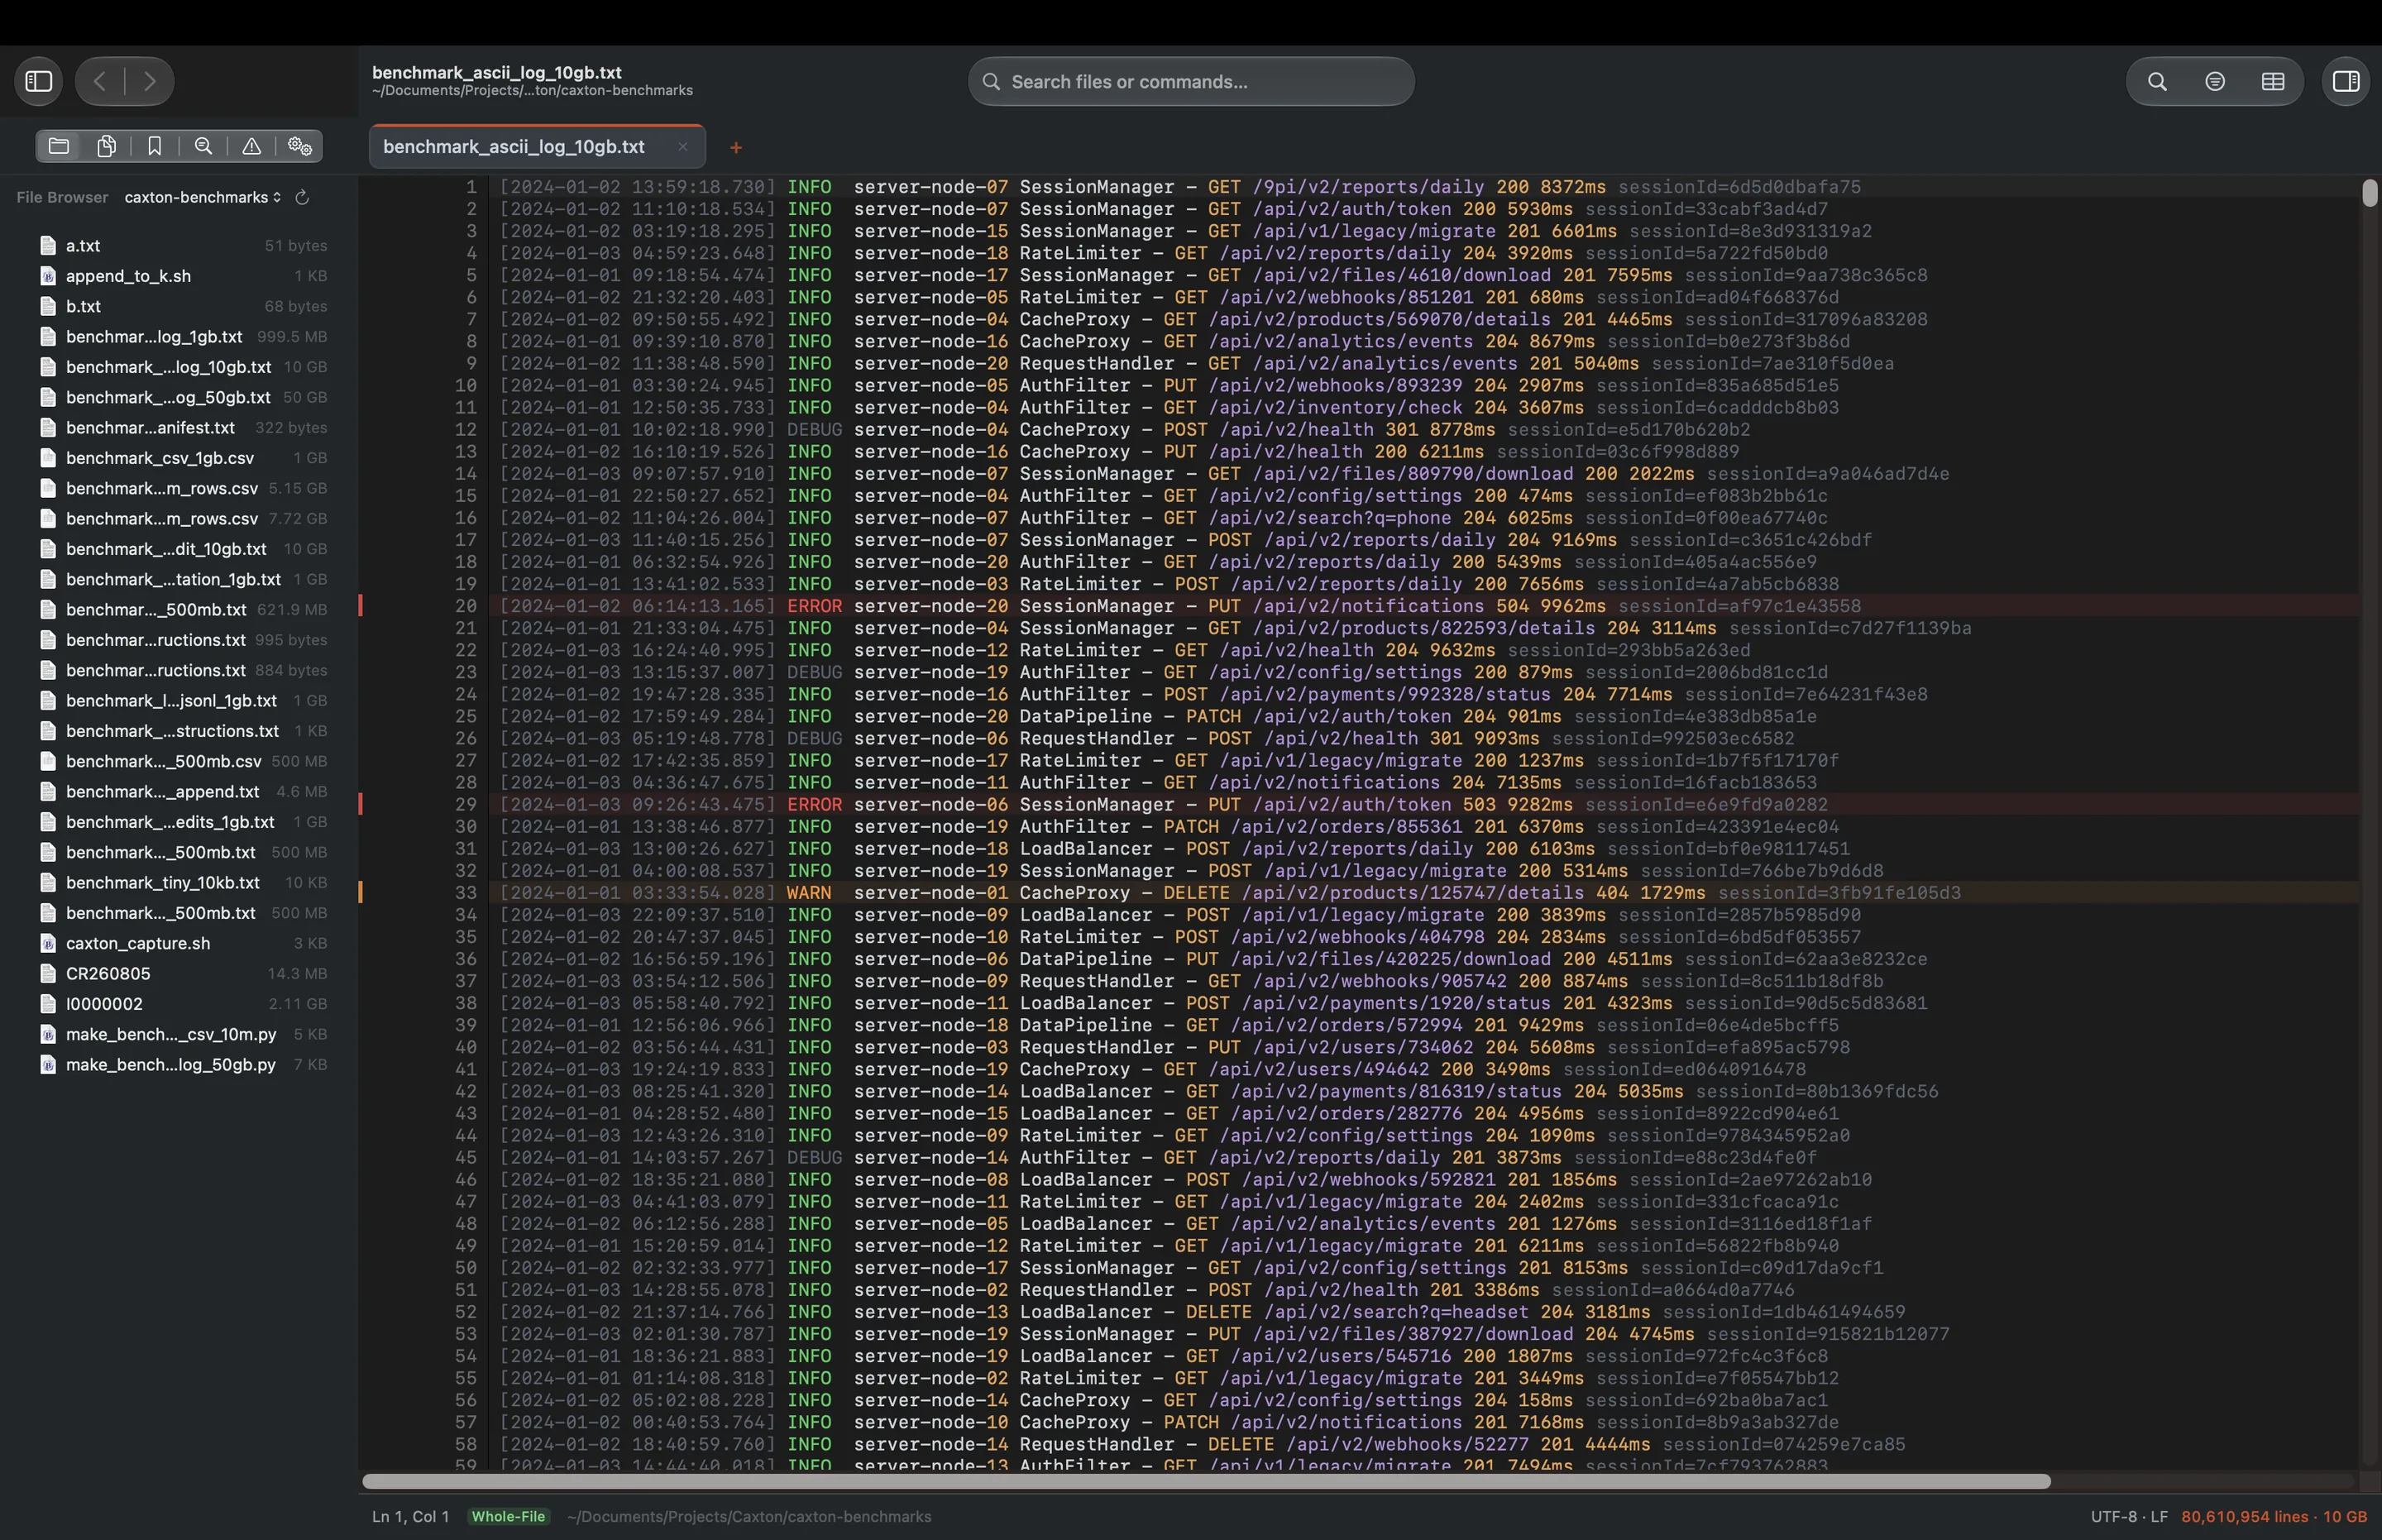This screenshot has height=1540, width=2382.
Task: Select the CR260805 file
Action: click(x=184, y=973)
